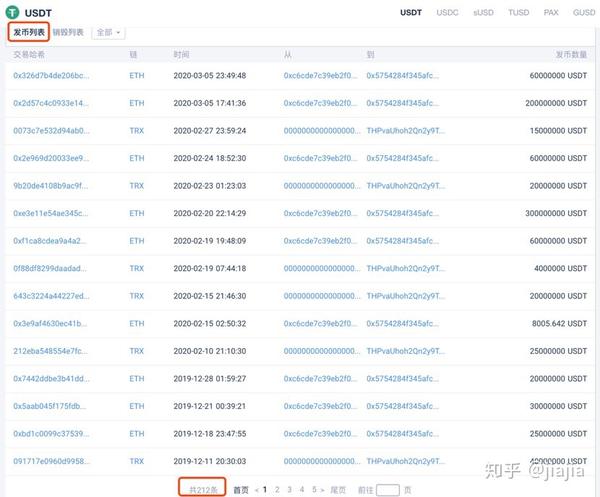600x497 pixels.
Task: Switch to the USDC token tab
Action: 447,13
